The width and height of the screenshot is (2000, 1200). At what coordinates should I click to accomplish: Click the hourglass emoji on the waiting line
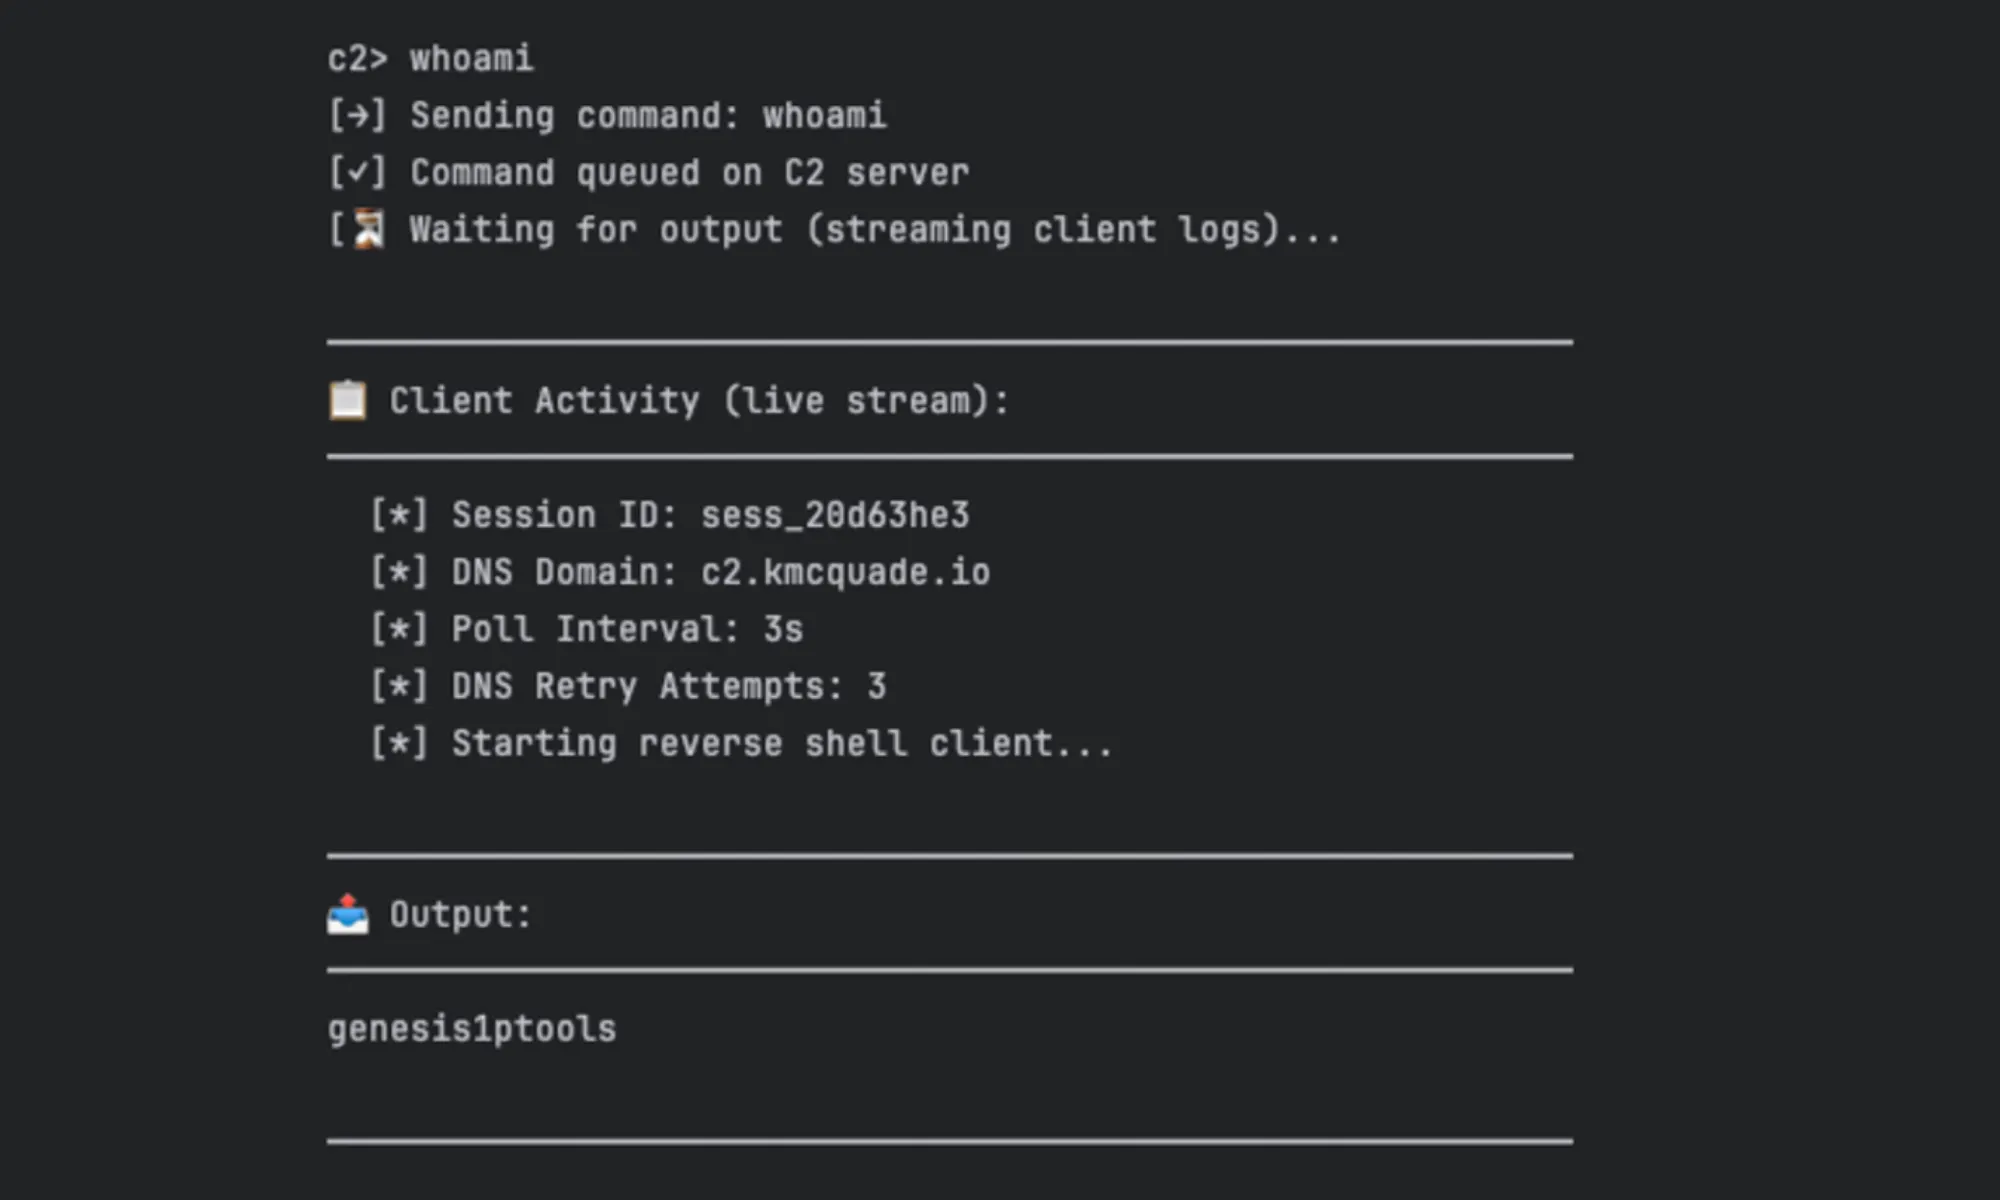click(x=369, y=229)
